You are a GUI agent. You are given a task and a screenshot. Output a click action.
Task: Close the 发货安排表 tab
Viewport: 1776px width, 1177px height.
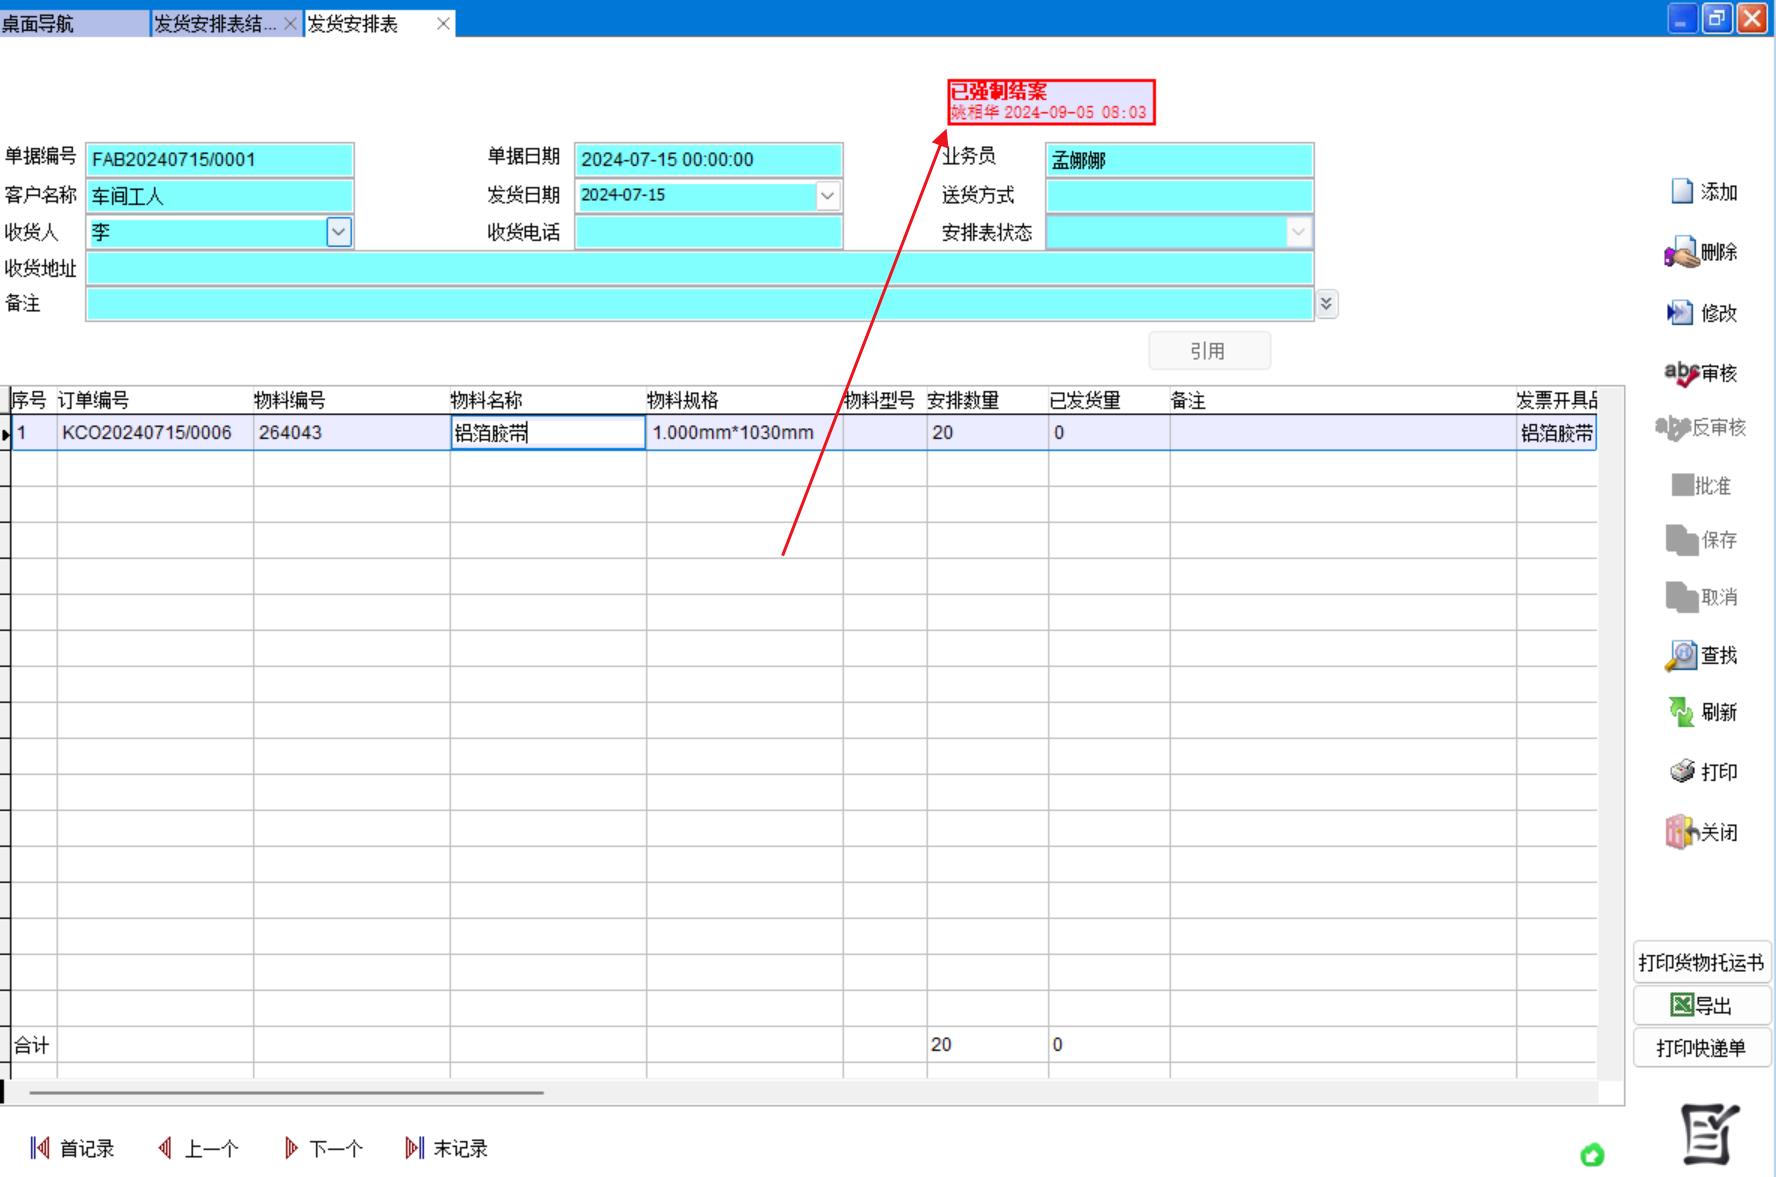(443, 23)
